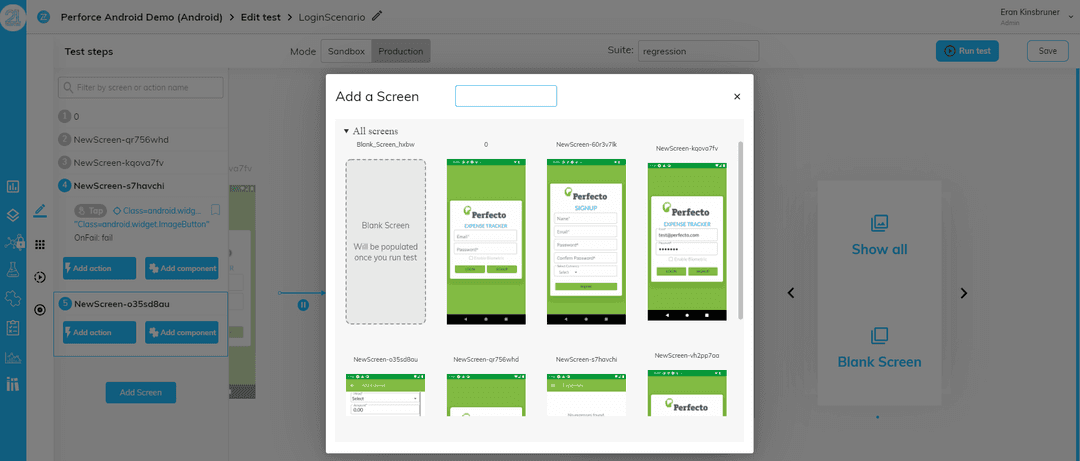
Task: Select the grid dots icon in editor toolbar
Action: pos(40,245)
